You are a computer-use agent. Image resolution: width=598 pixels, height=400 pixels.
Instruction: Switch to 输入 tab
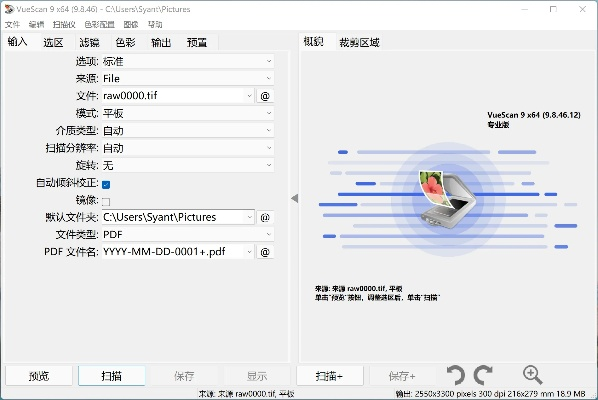18,42
